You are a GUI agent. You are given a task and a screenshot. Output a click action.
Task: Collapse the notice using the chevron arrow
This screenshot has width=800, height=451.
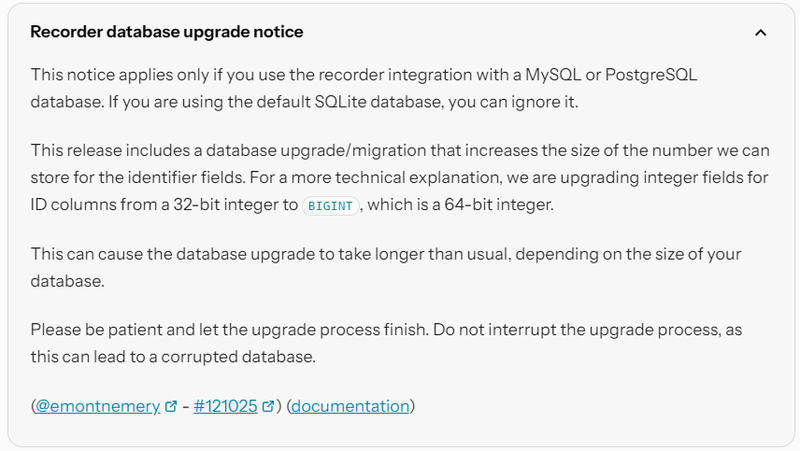(x=760, y=33)
